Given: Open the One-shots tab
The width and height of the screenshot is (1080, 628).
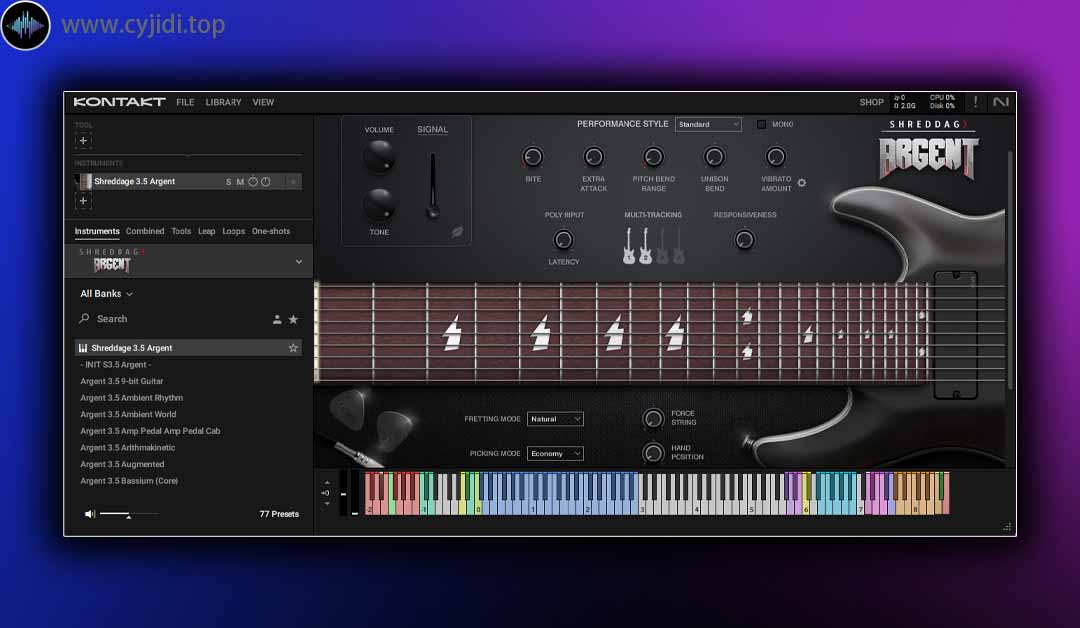Looking at the screenshot, I should pos(271,231).
